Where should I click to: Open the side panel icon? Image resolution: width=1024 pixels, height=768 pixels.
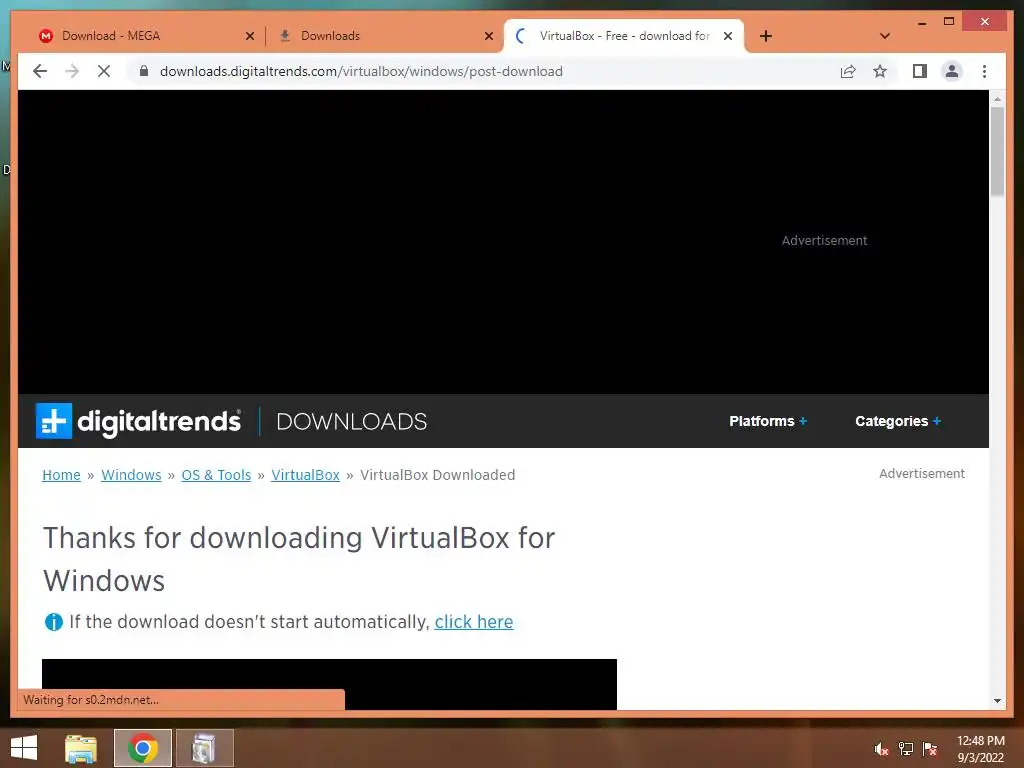tap(920, 71)
